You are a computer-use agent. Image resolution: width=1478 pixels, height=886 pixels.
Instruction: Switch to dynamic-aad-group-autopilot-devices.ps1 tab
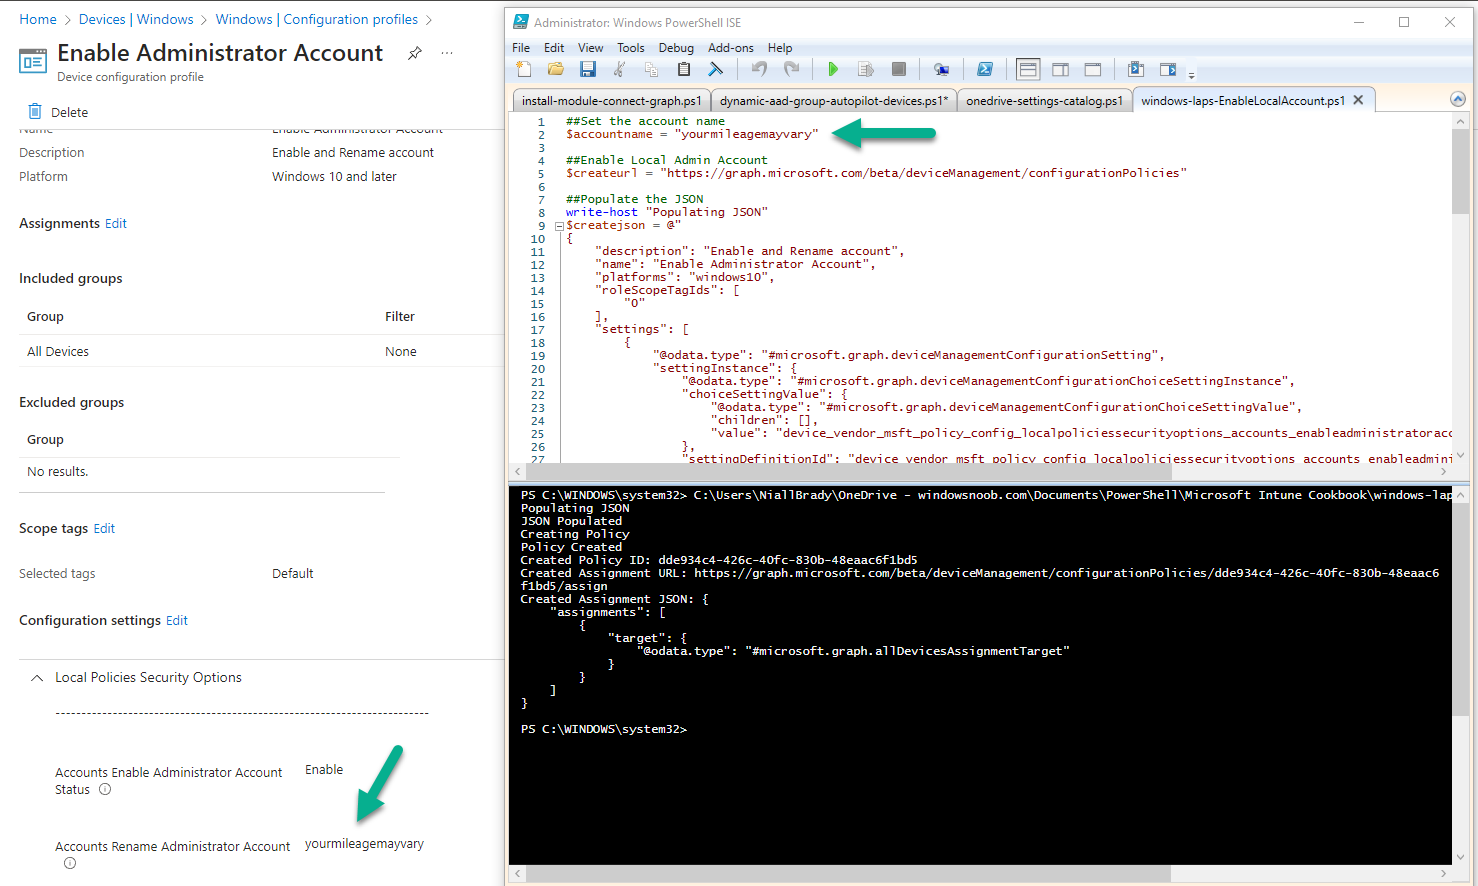834,100
